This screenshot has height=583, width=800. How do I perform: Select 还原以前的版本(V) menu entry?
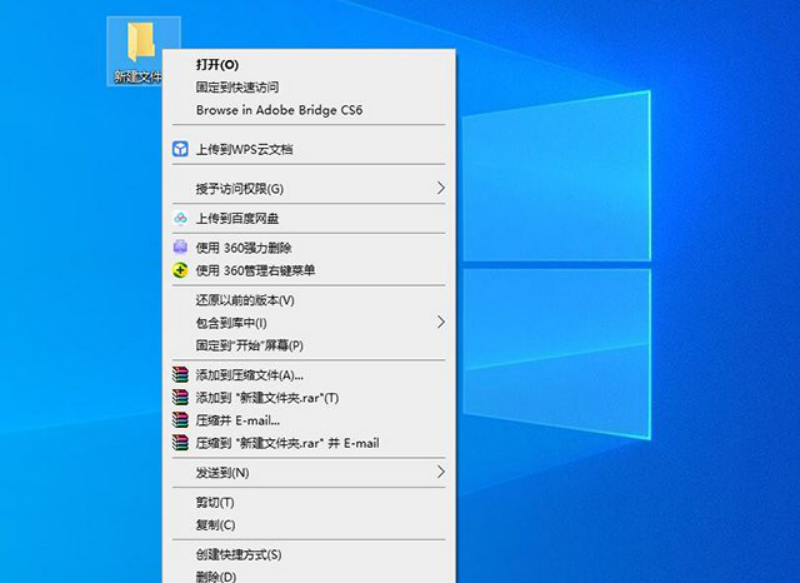pyautogui.click(x=245, y=300)
